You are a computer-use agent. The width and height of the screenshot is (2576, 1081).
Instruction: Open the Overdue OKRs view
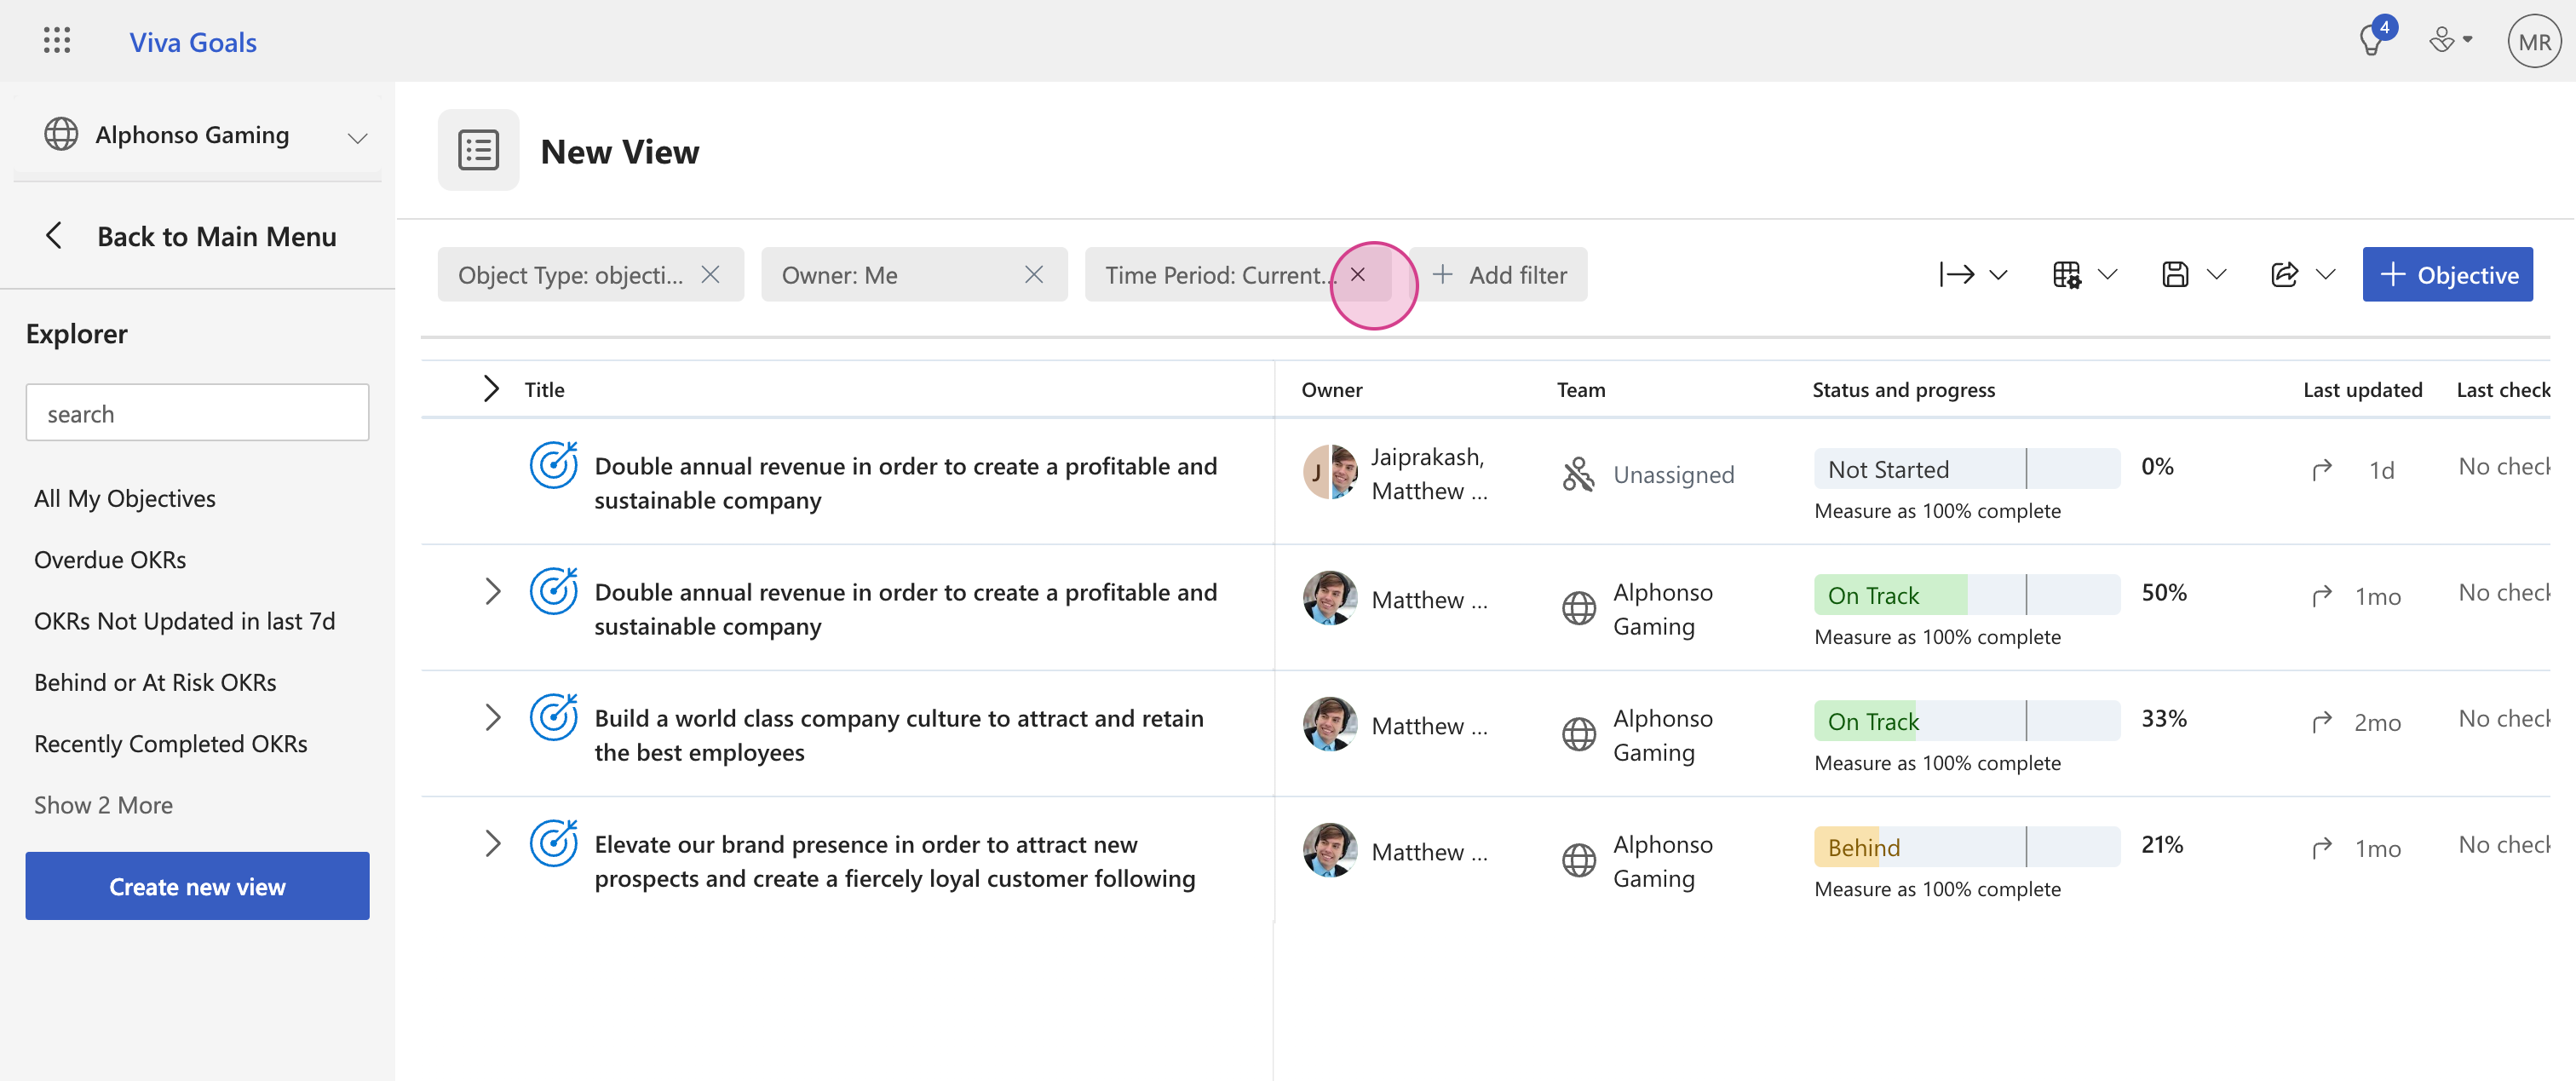pos(110,559)
